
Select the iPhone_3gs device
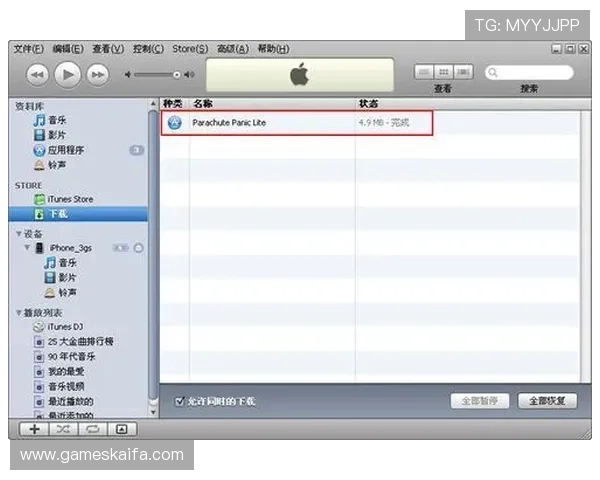coord(64,248)
